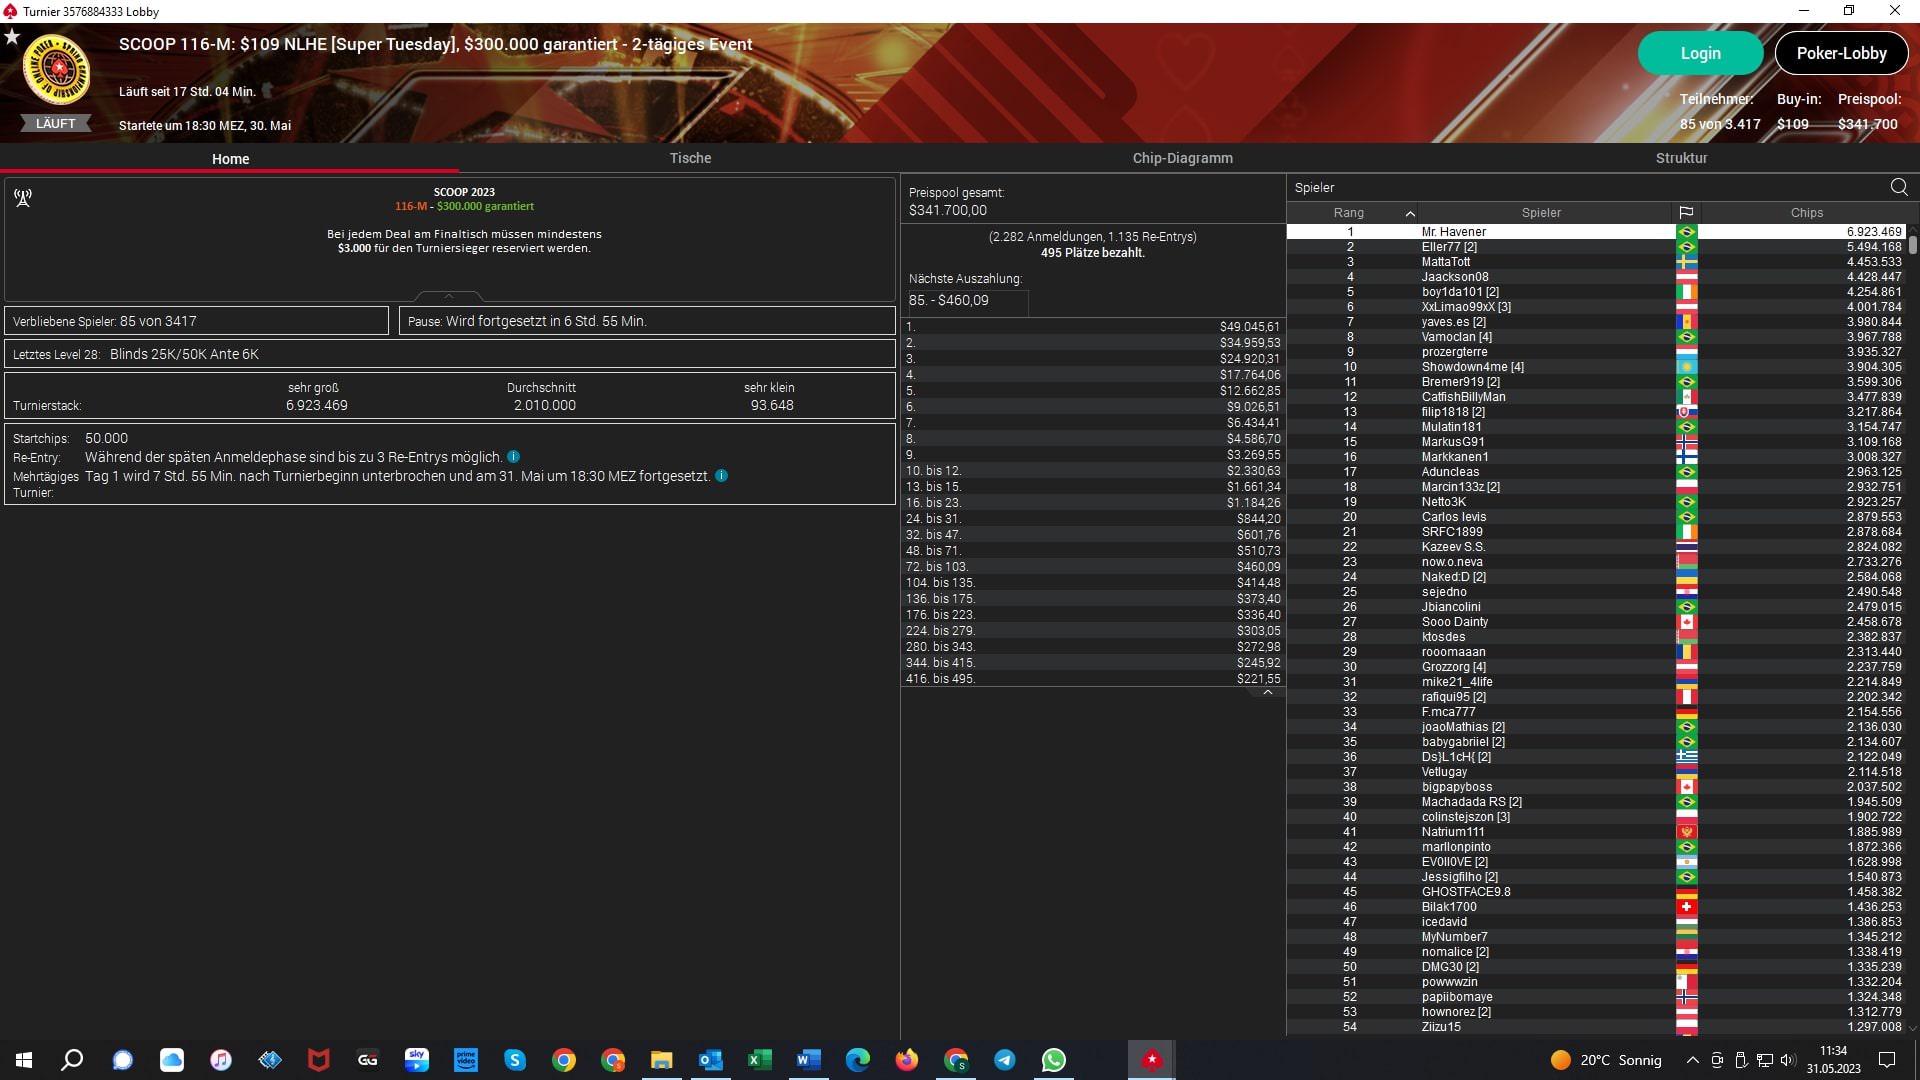This screenshot has height=1080, width=1920.
Task: Sort list by Chips column header
Action: [1806, 213]
